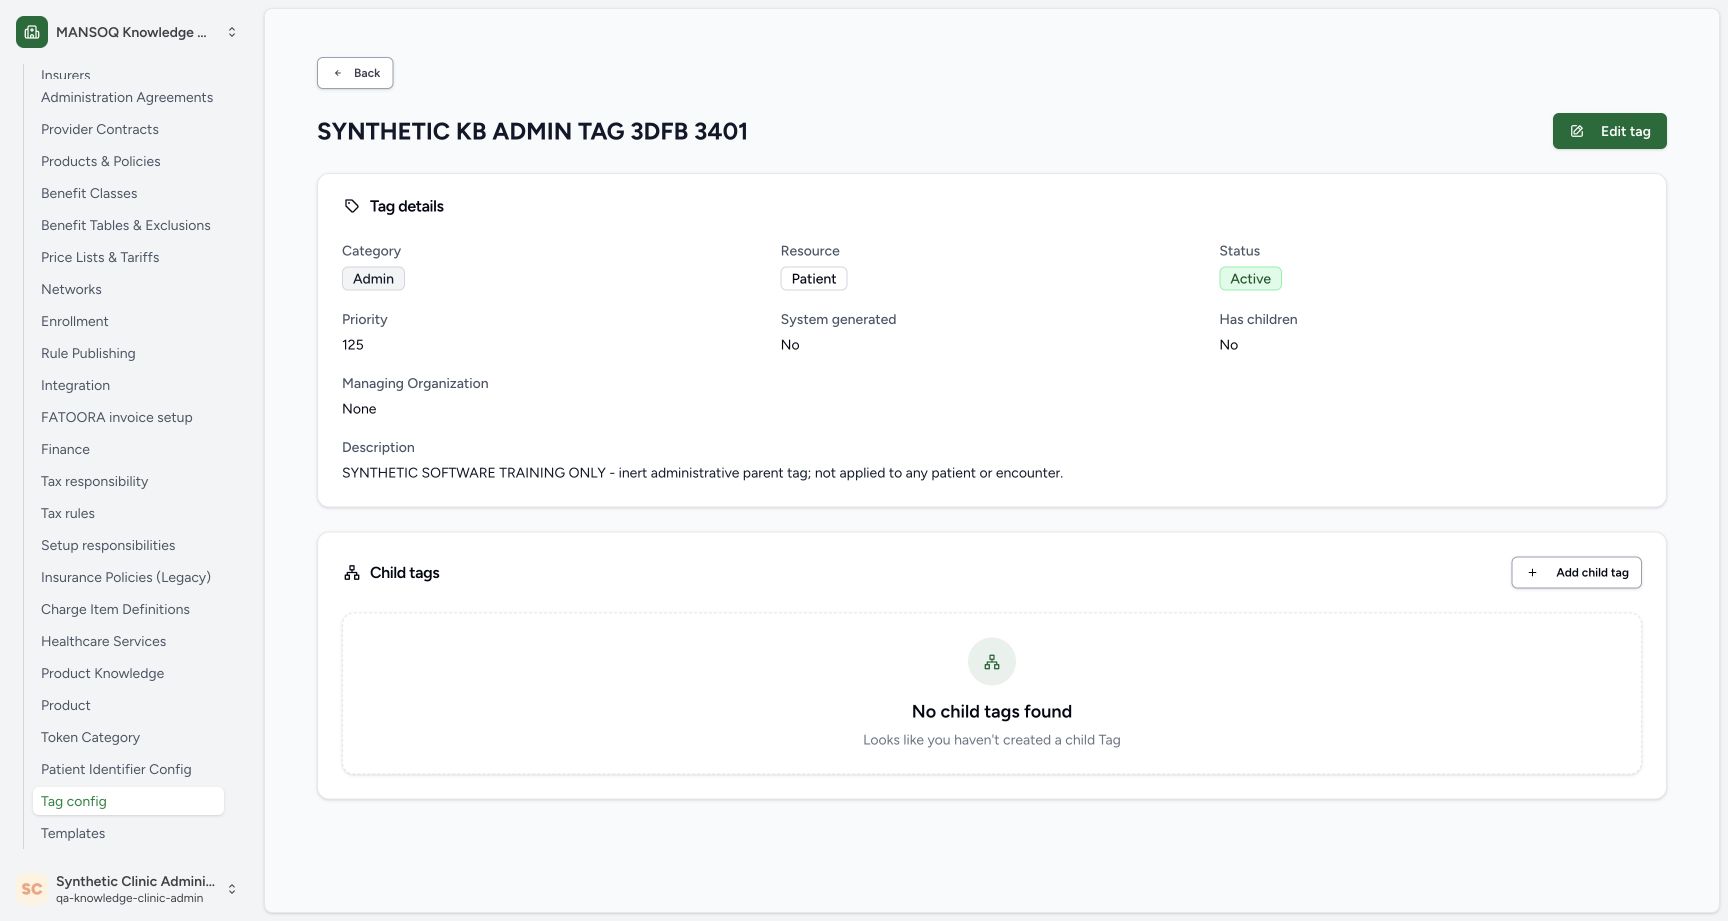Open Benefit Tables & Exclusions
1728x921 pixels.
(x=126, y=225)
